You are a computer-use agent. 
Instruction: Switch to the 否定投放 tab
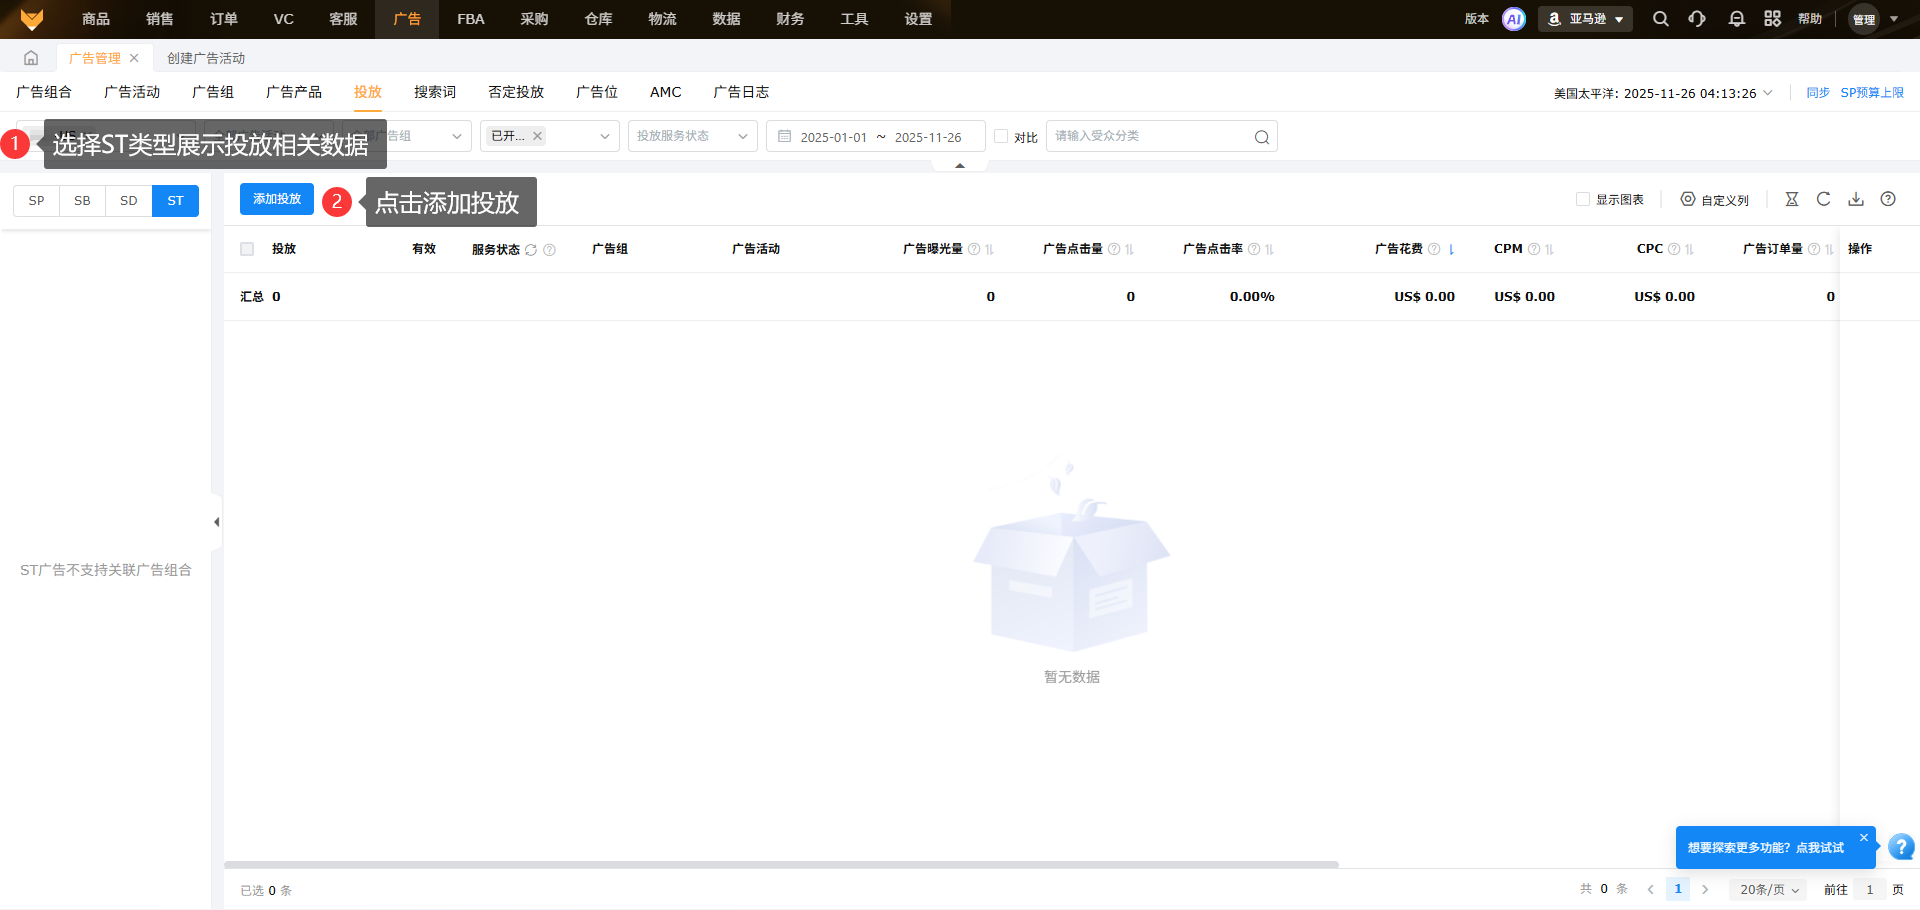point(516,92)
